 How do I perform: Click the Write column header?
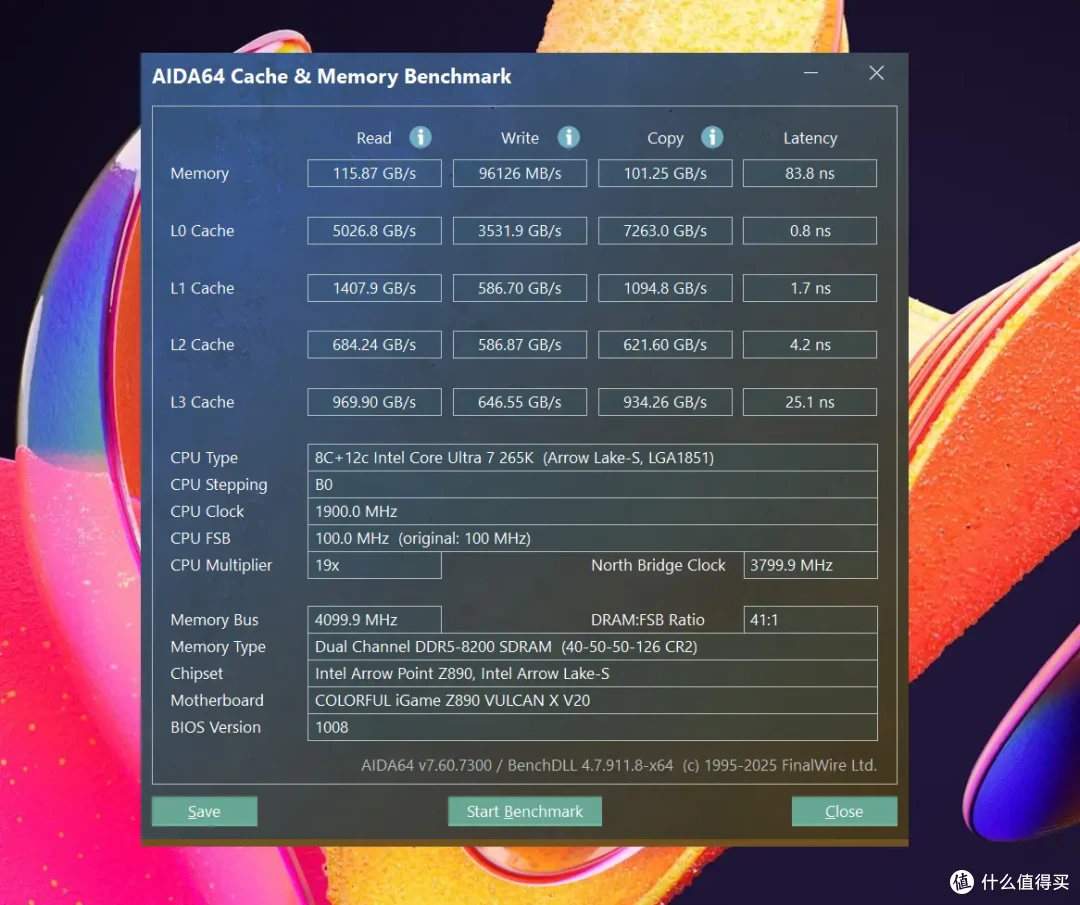[520, 138]
